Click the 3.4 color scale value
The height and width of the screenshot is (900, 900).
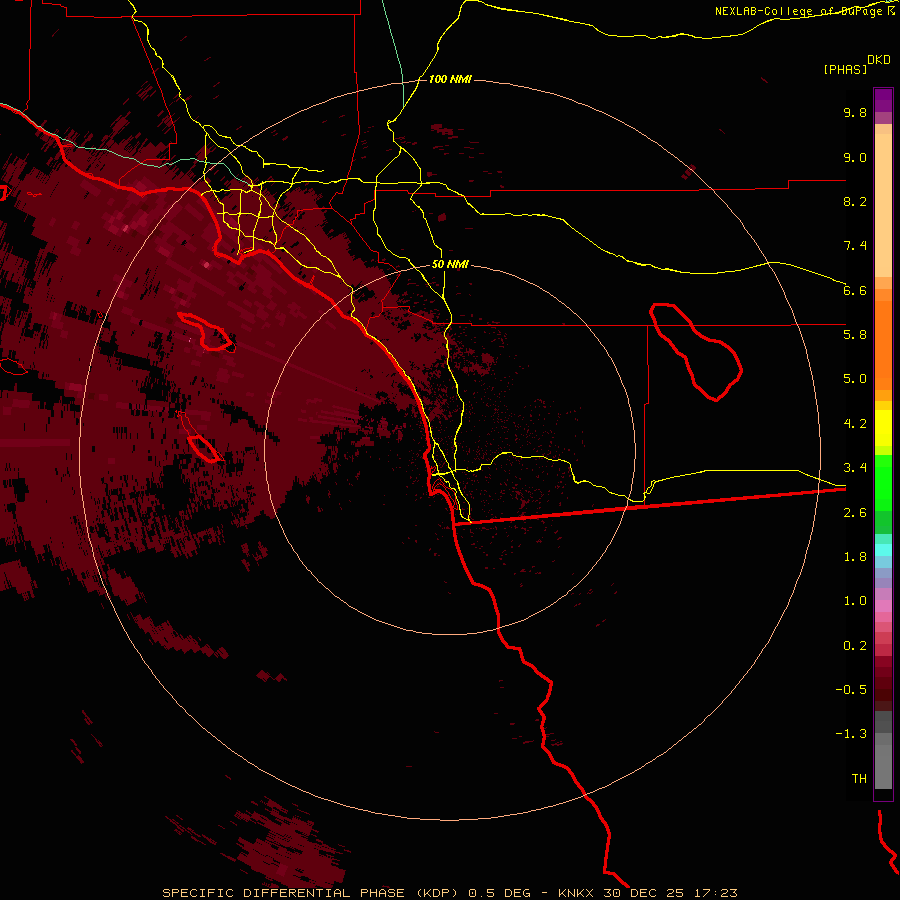click(x=855, y=468)
